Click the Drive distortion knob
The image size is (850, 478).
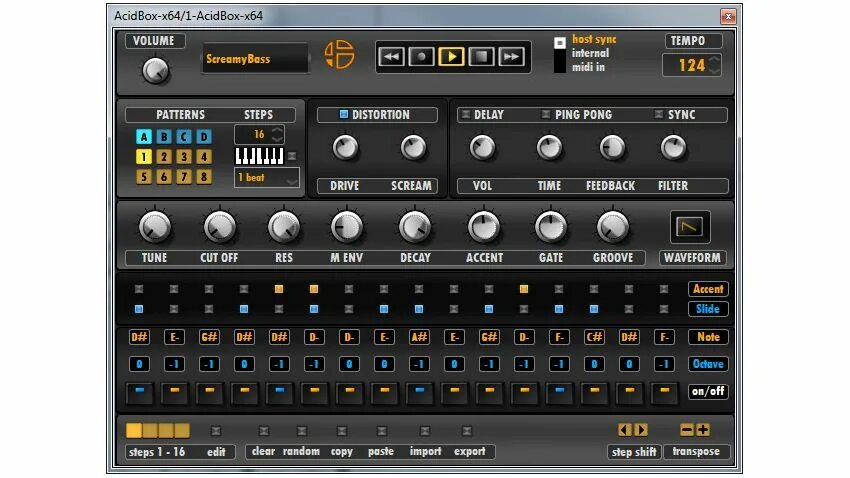tap(345, 147)
